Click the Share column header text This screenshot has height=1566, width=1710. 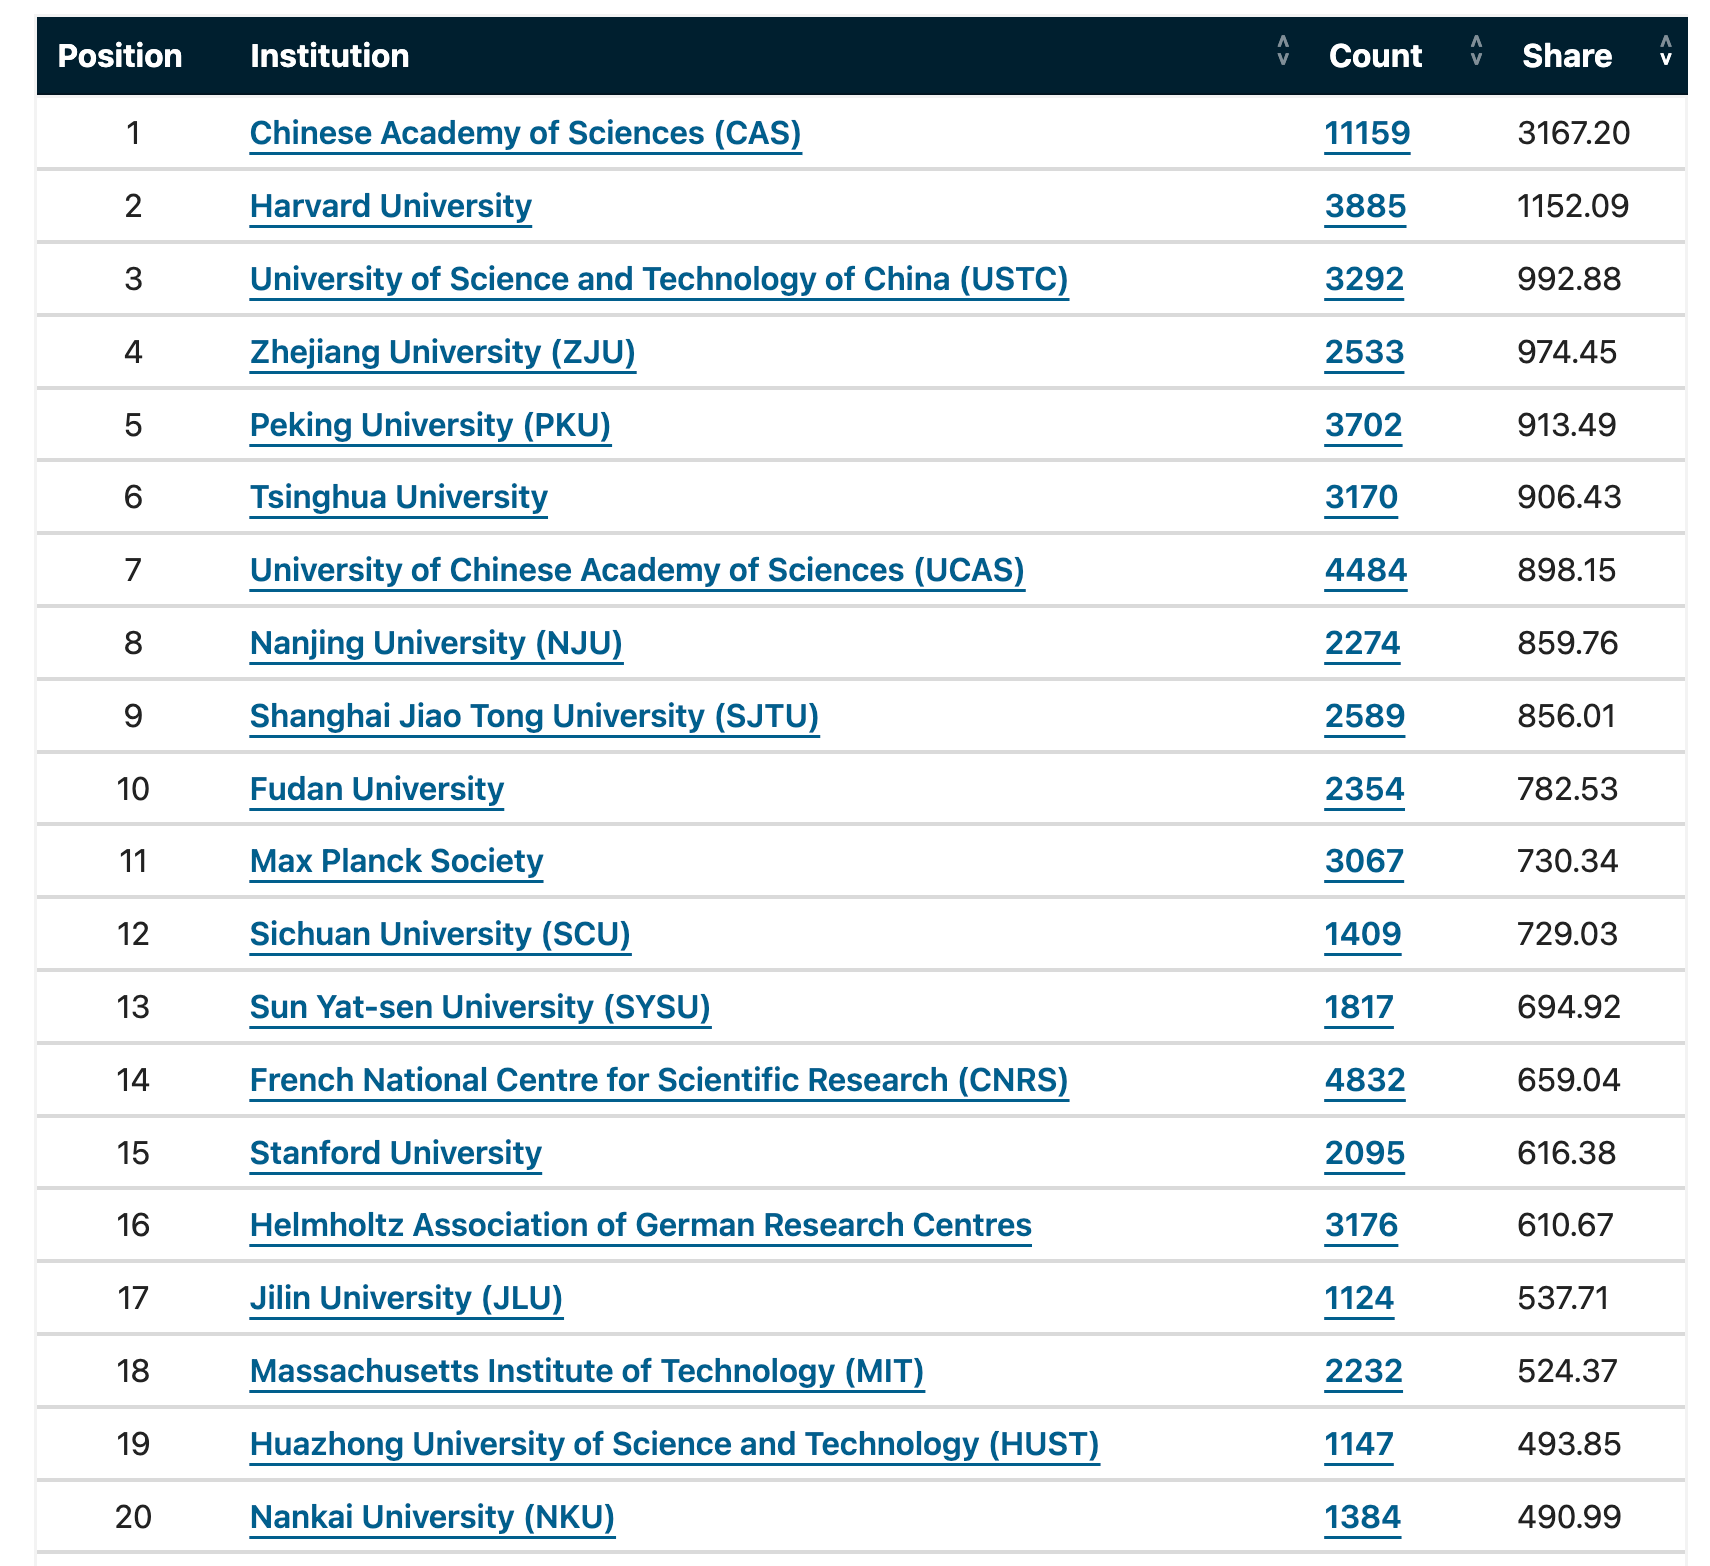tap(1567, 56)
